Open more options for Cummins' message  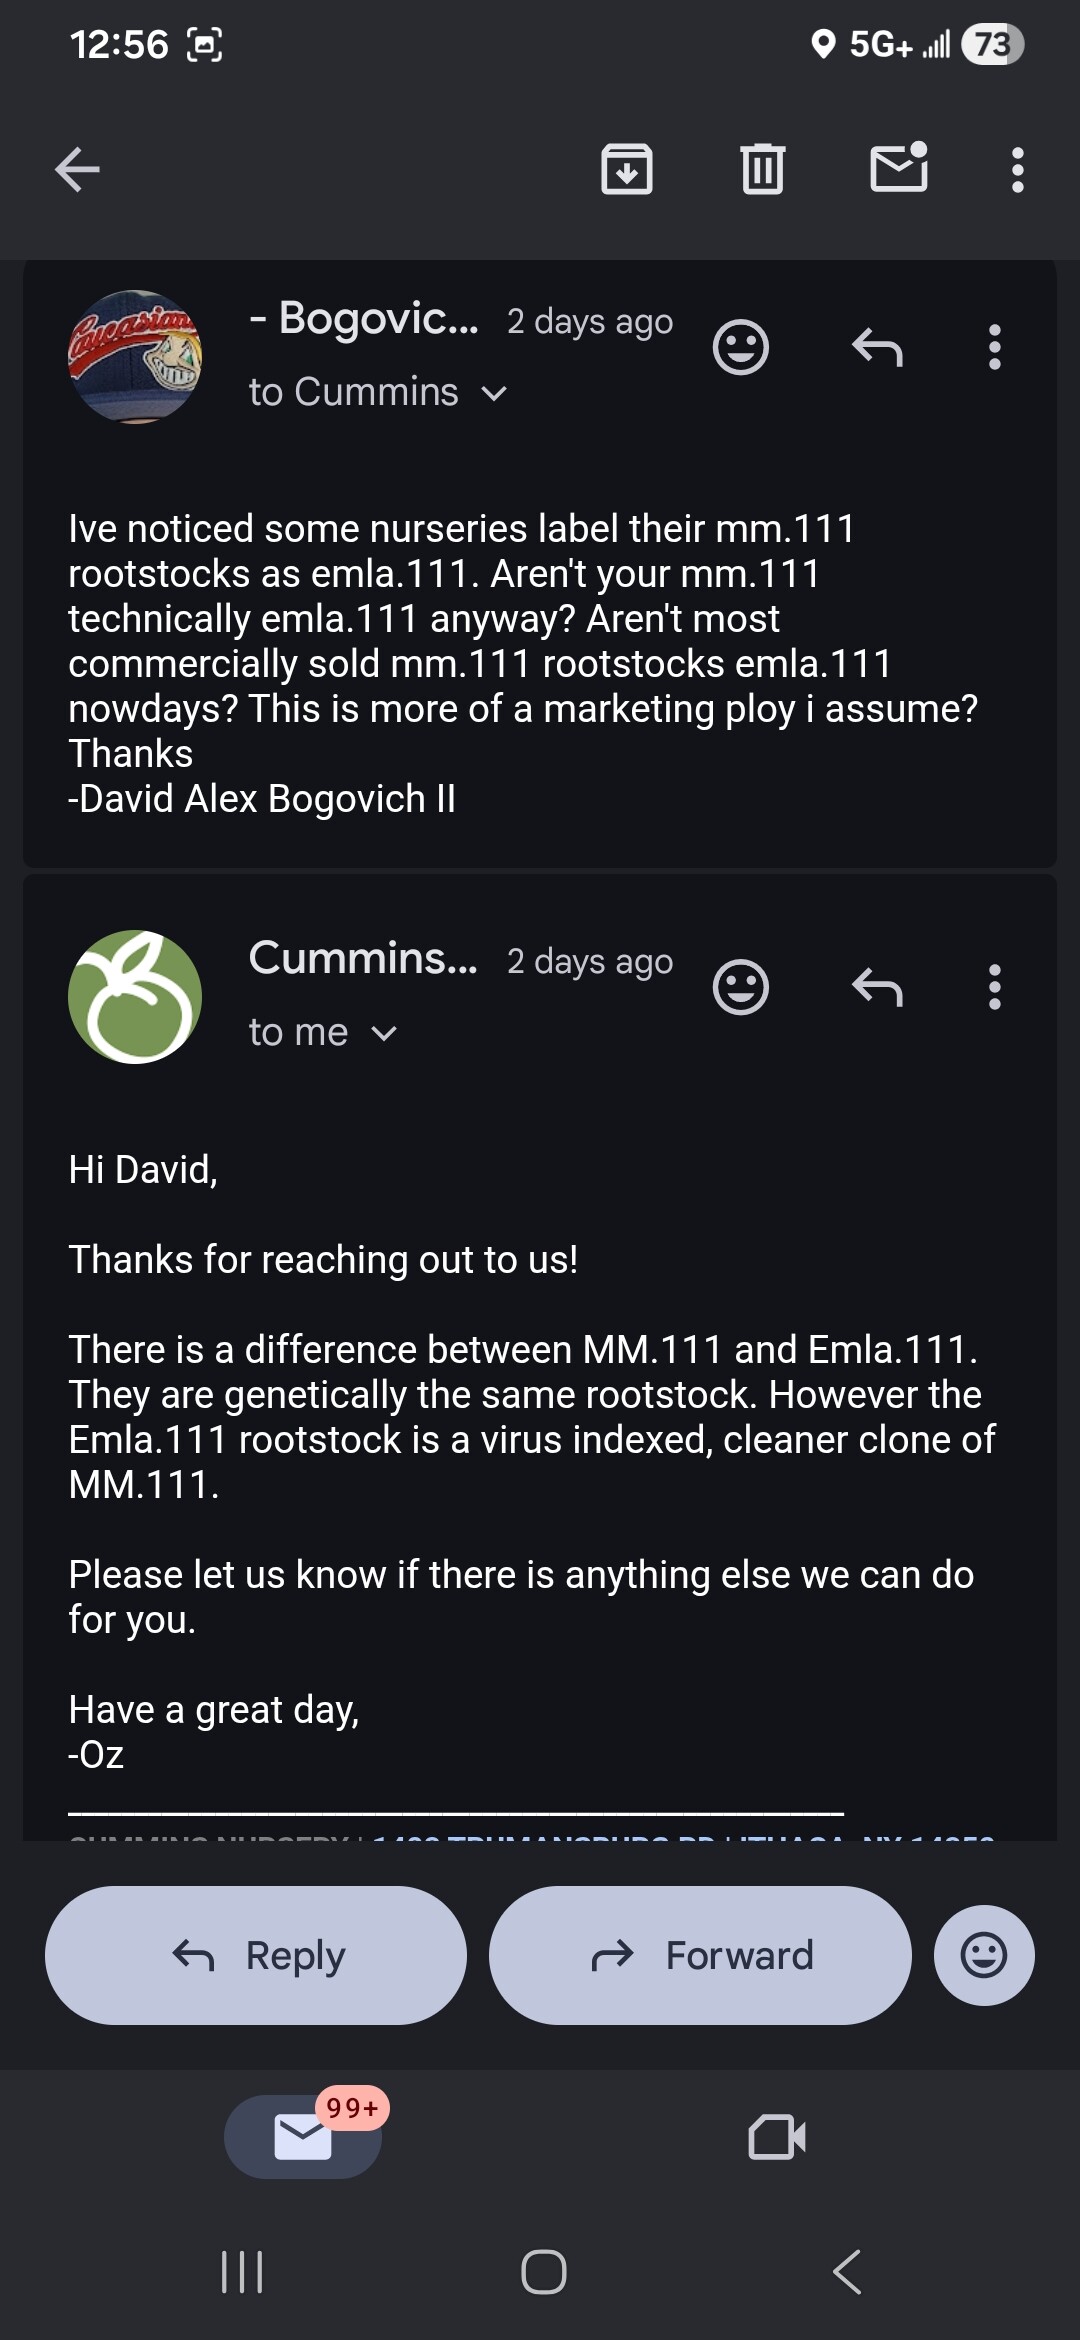coord(994,988)
